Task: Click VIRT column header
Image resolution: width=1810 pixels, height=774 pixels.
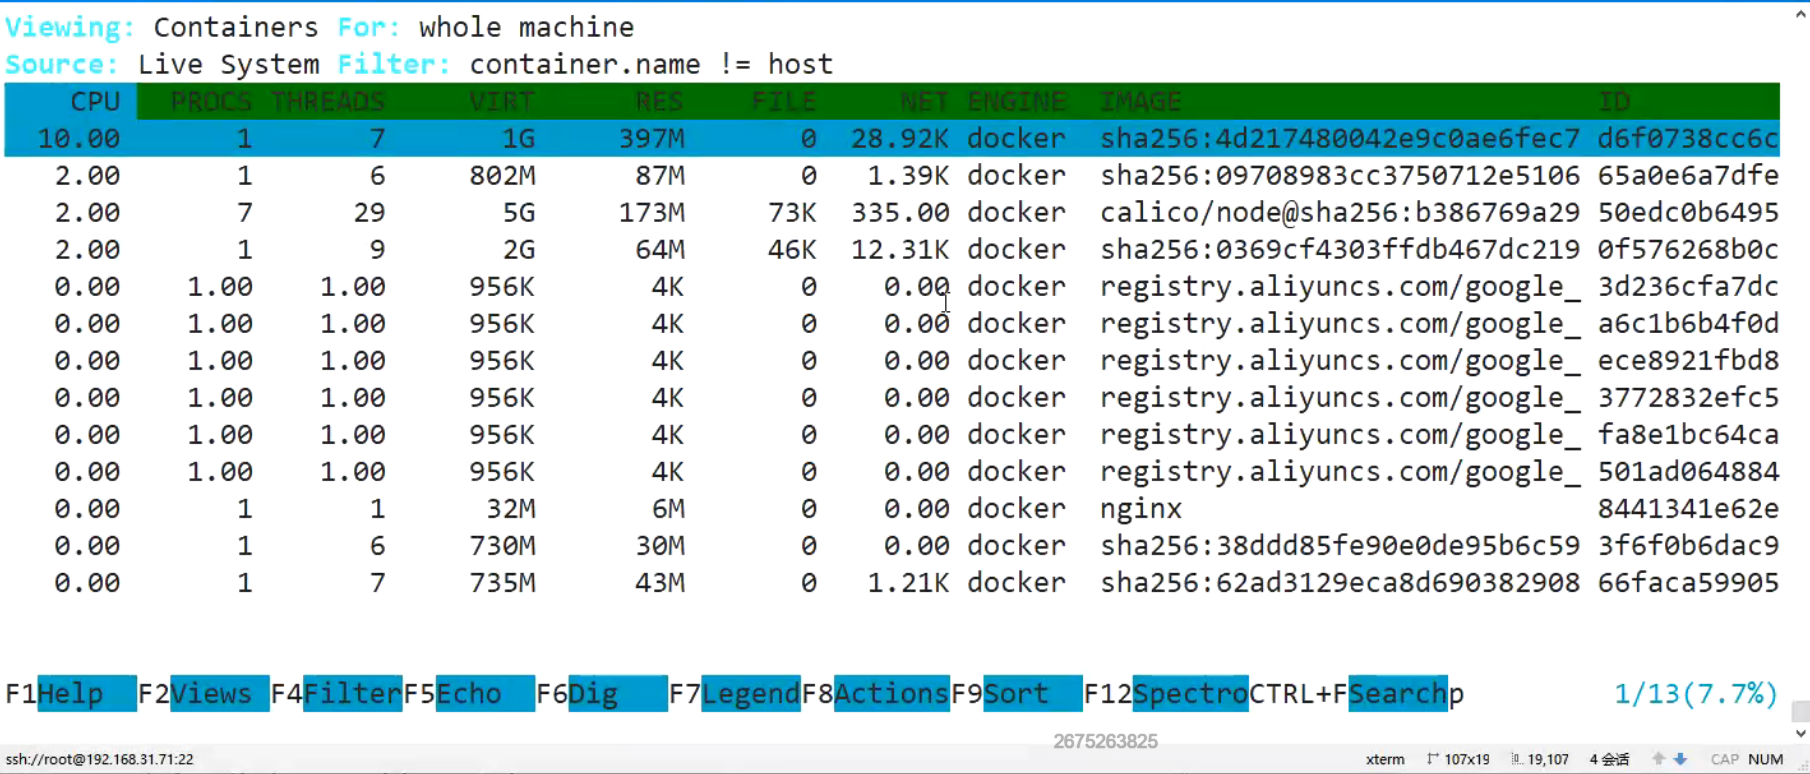Action: (502, 101)
